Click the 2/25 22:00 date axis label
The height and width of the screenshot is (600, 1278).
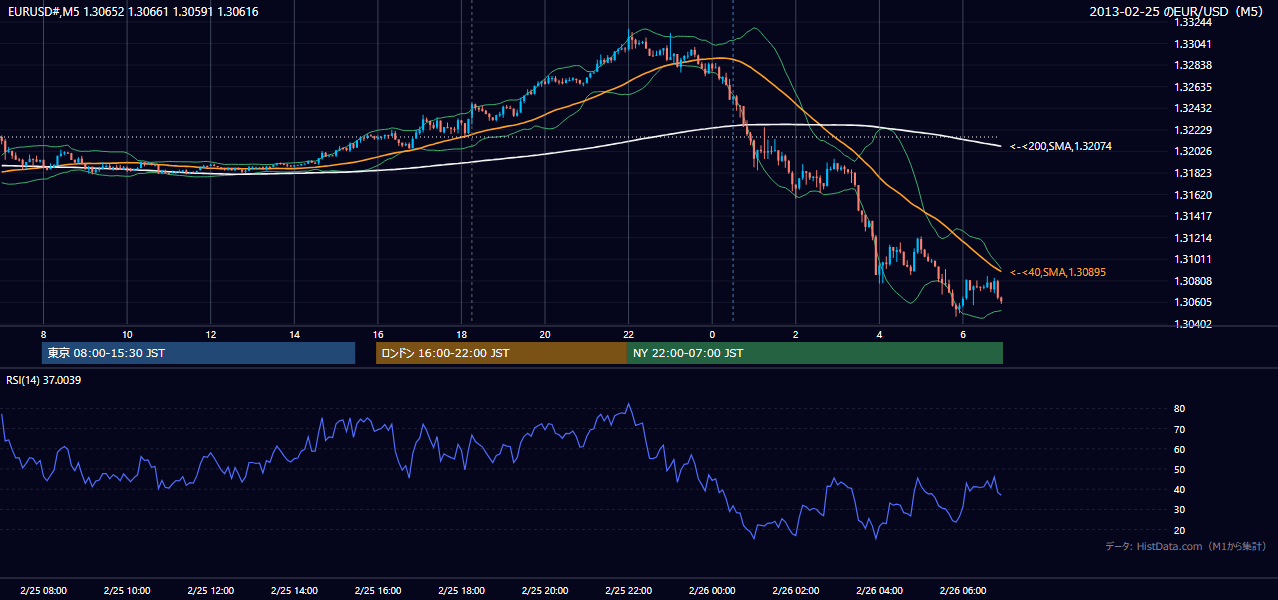tap(628, 591)
